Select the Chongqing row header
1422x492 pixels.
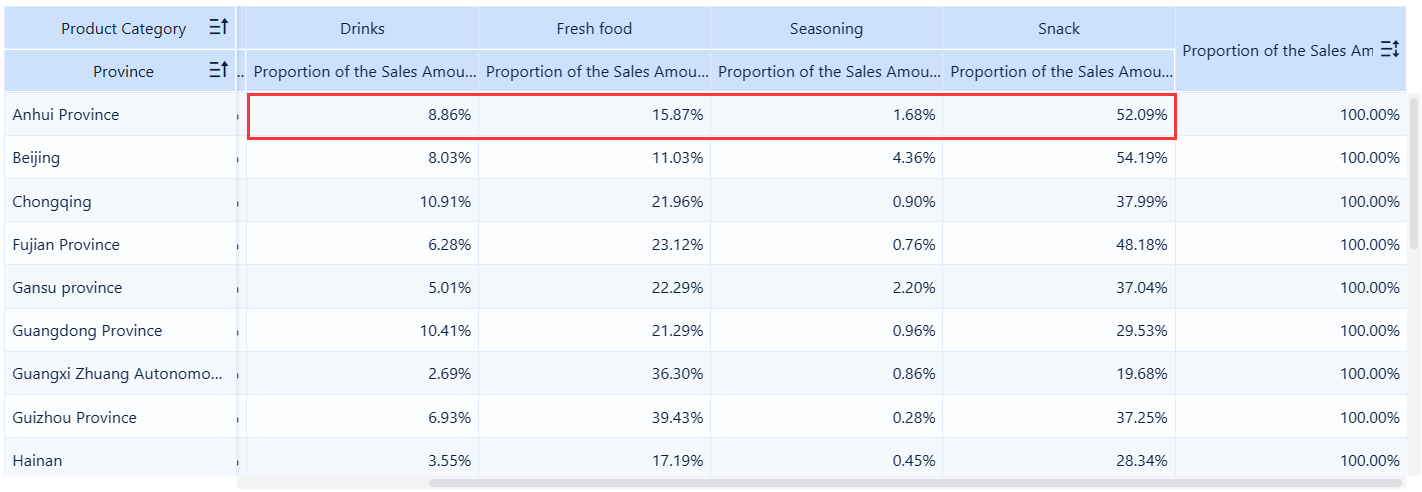[x=52, y=201]
